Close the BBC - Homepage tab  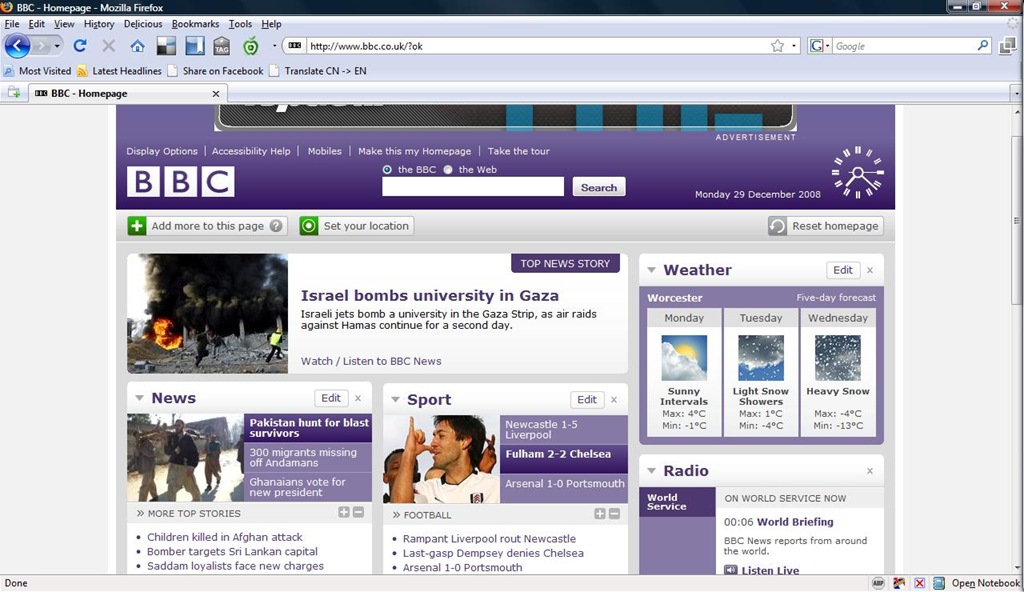(216, 94)
